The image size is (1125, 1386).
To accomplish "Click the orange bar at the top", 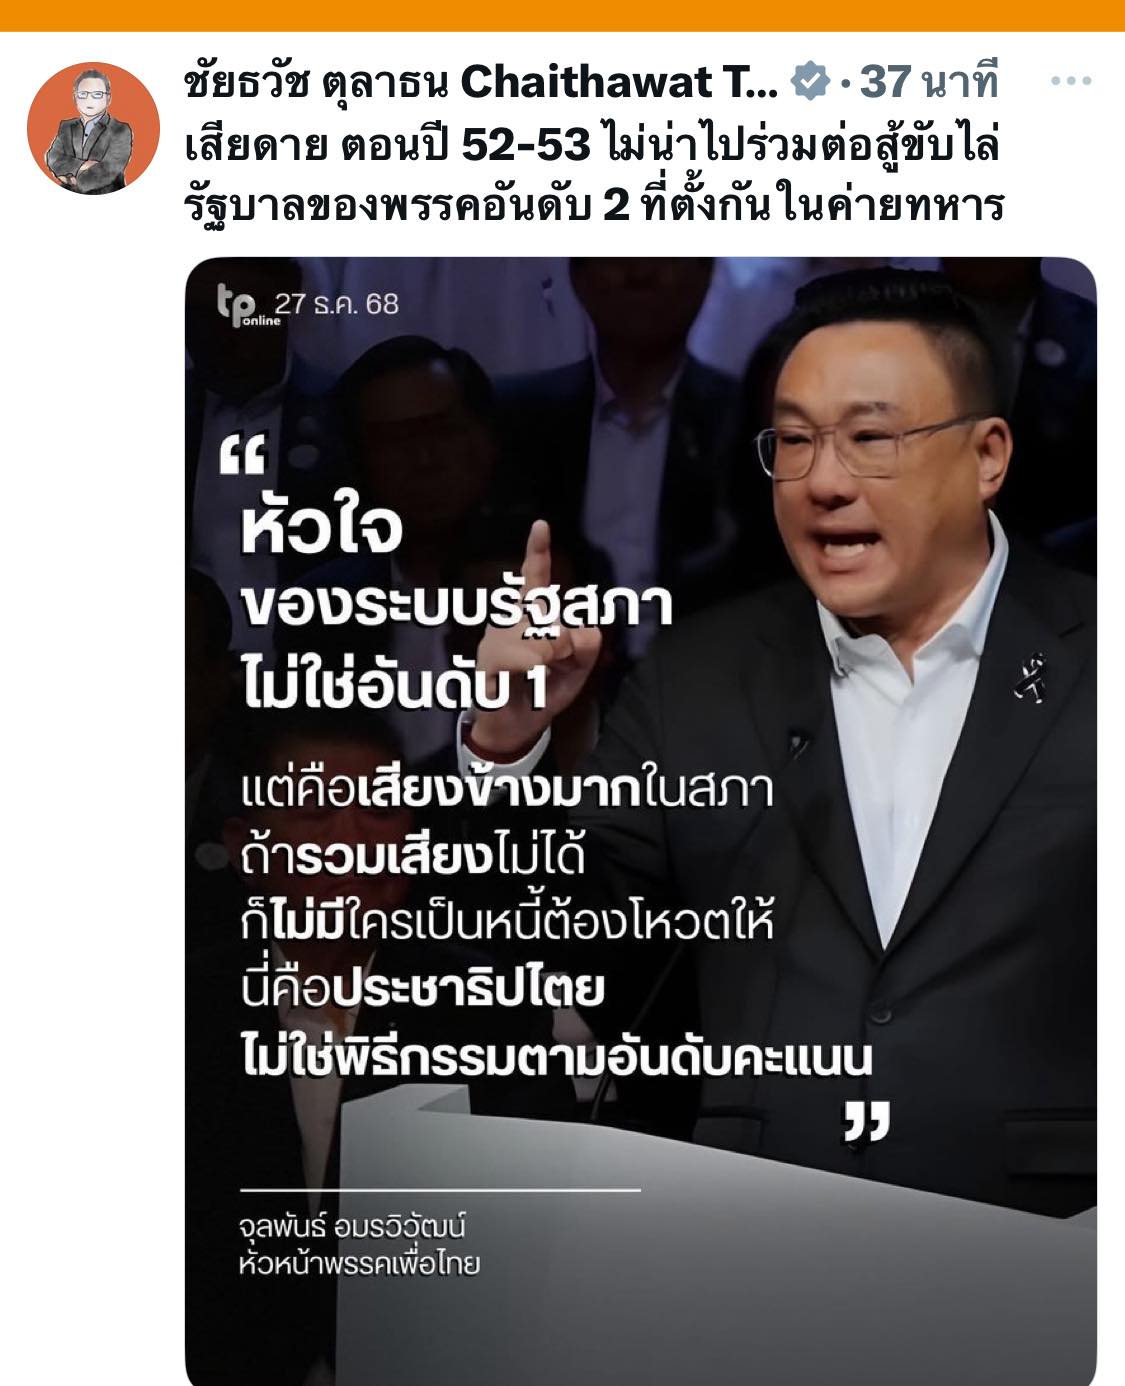I will pos(562,15).
